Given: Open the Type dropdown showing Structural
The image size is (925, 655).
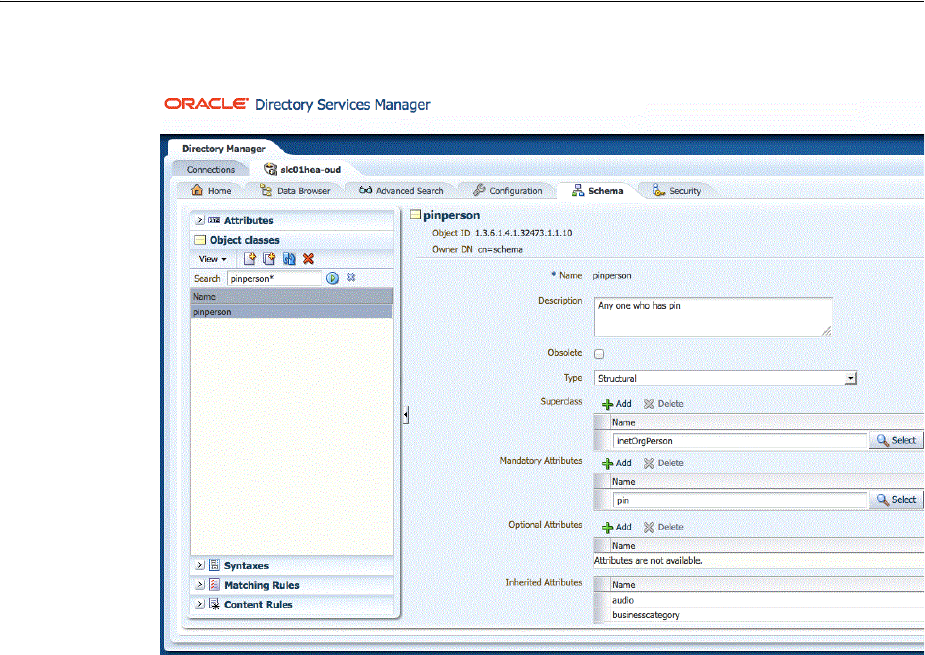Looking at the screenshot, I should pos(725,378).
